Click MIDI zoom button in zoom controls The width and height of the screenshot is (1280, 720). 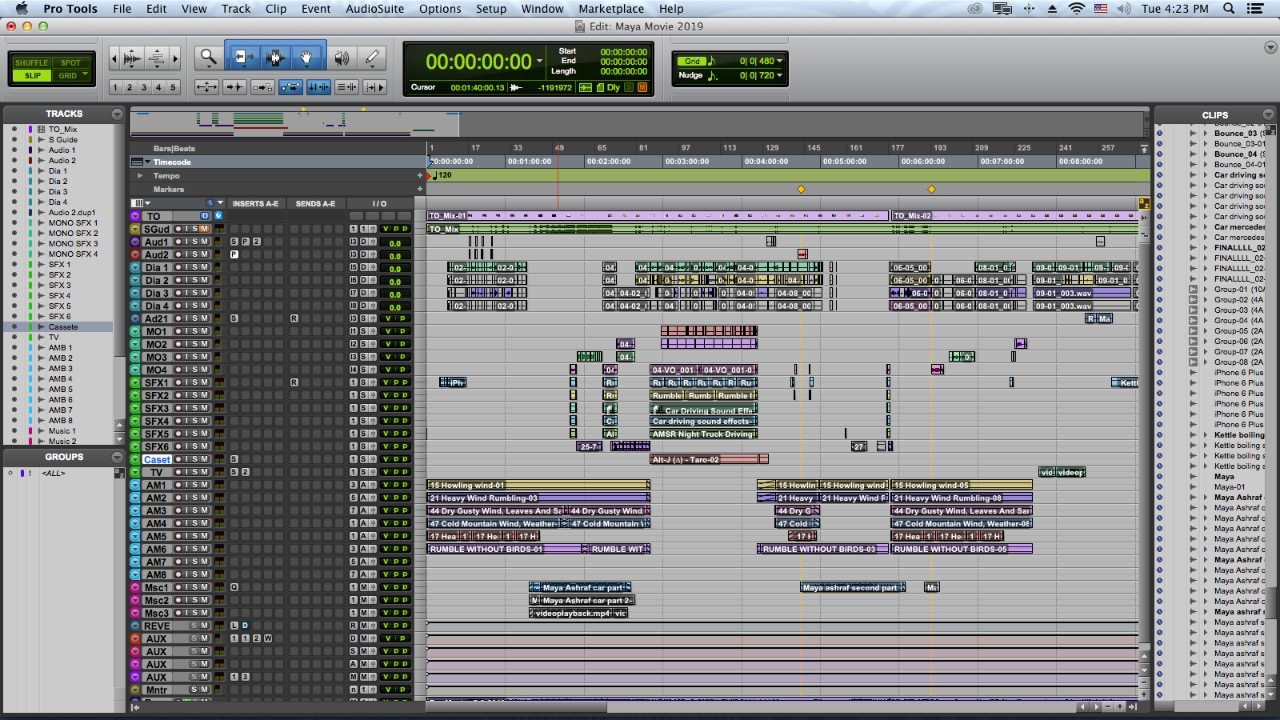coord(157,59)
